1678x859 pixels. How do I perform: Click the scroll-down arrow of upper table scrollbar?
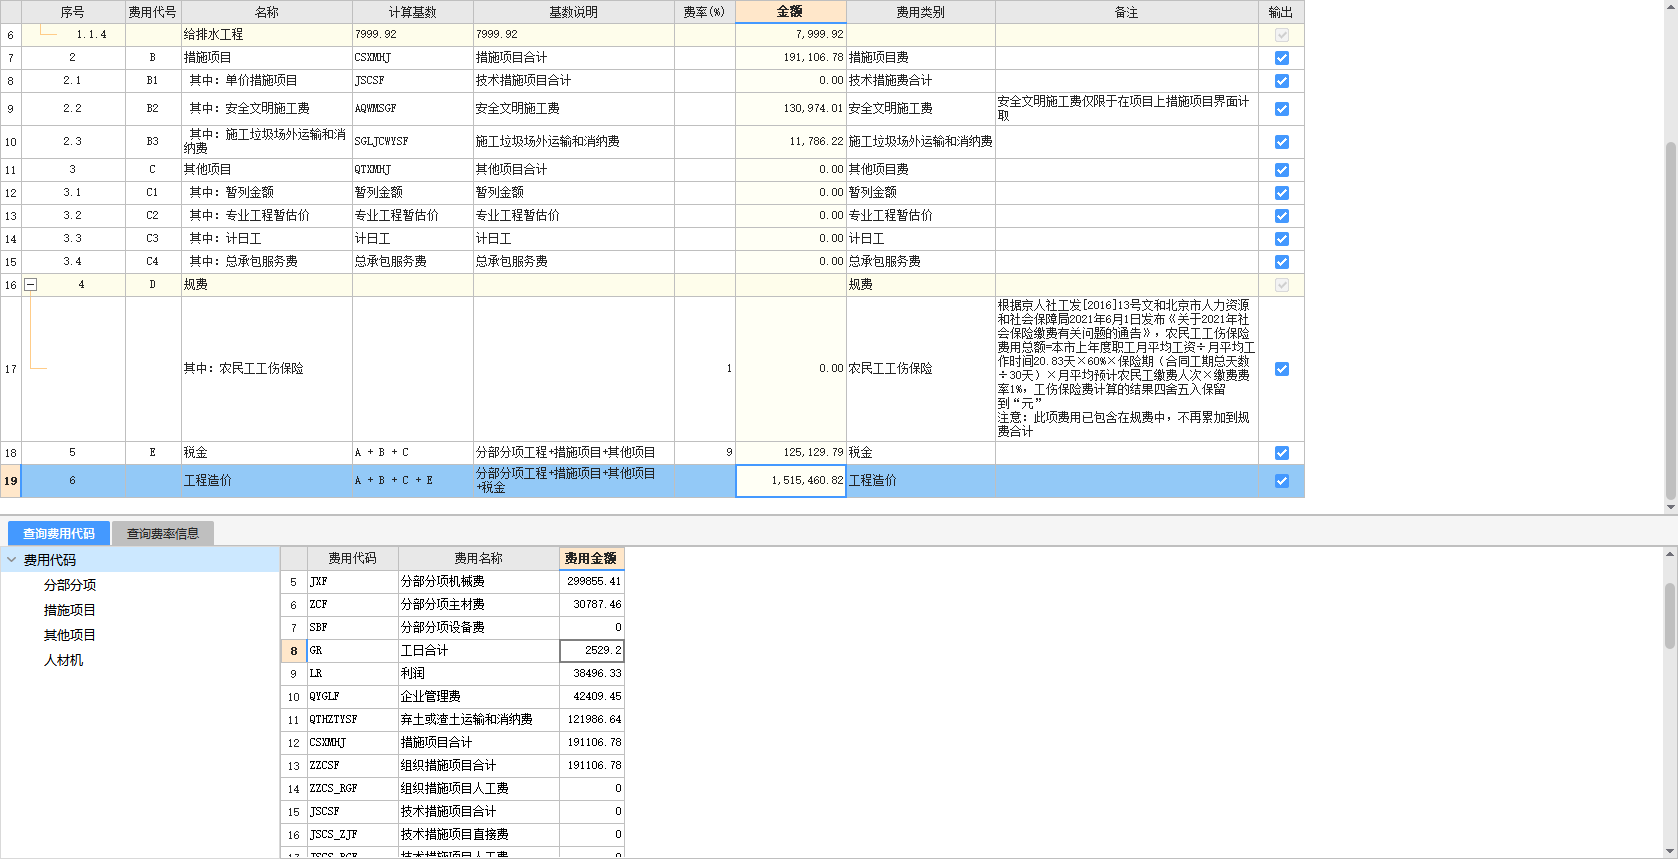(1670, 507)
